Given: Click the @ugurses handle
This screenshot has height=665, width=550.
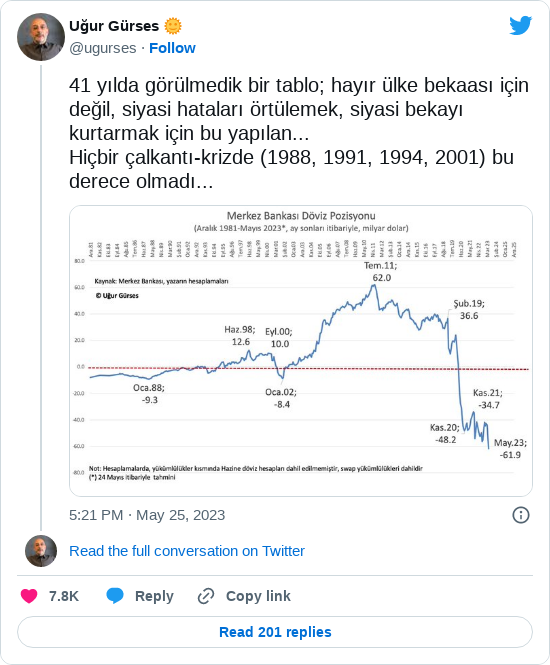Looking at the screenshot, I should click(x=103, y=48).
